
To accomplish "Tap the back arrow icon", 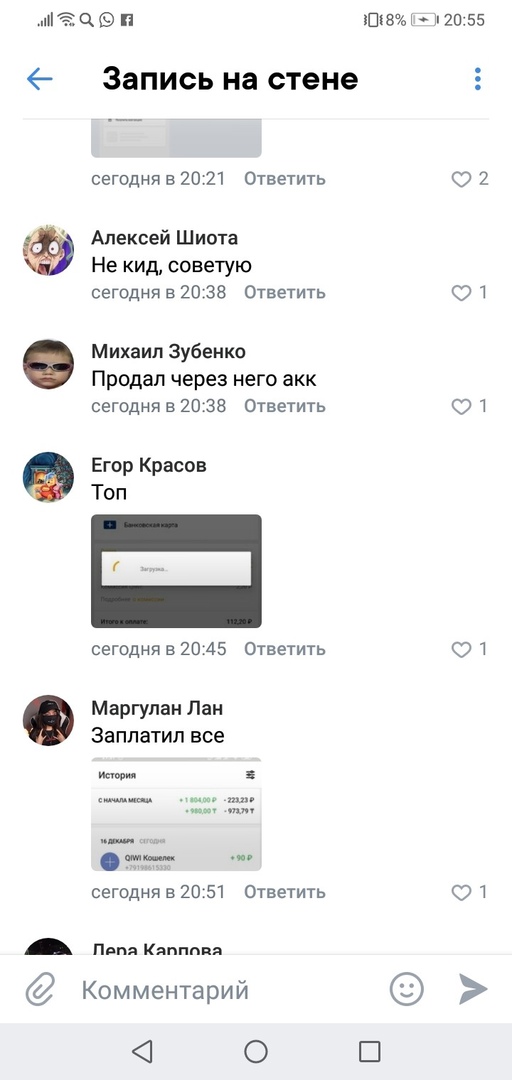I will 39,79.
